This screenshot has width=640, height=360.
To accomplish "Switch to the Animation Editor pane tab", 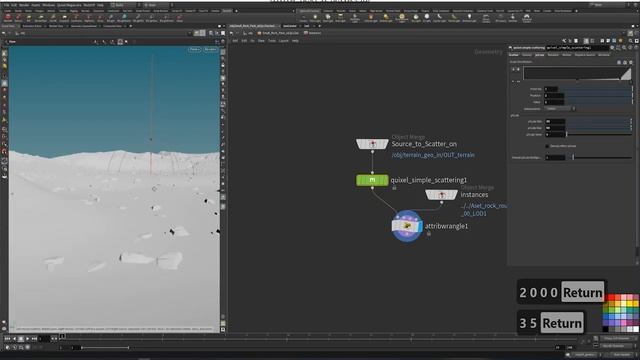I will [32, 26].
